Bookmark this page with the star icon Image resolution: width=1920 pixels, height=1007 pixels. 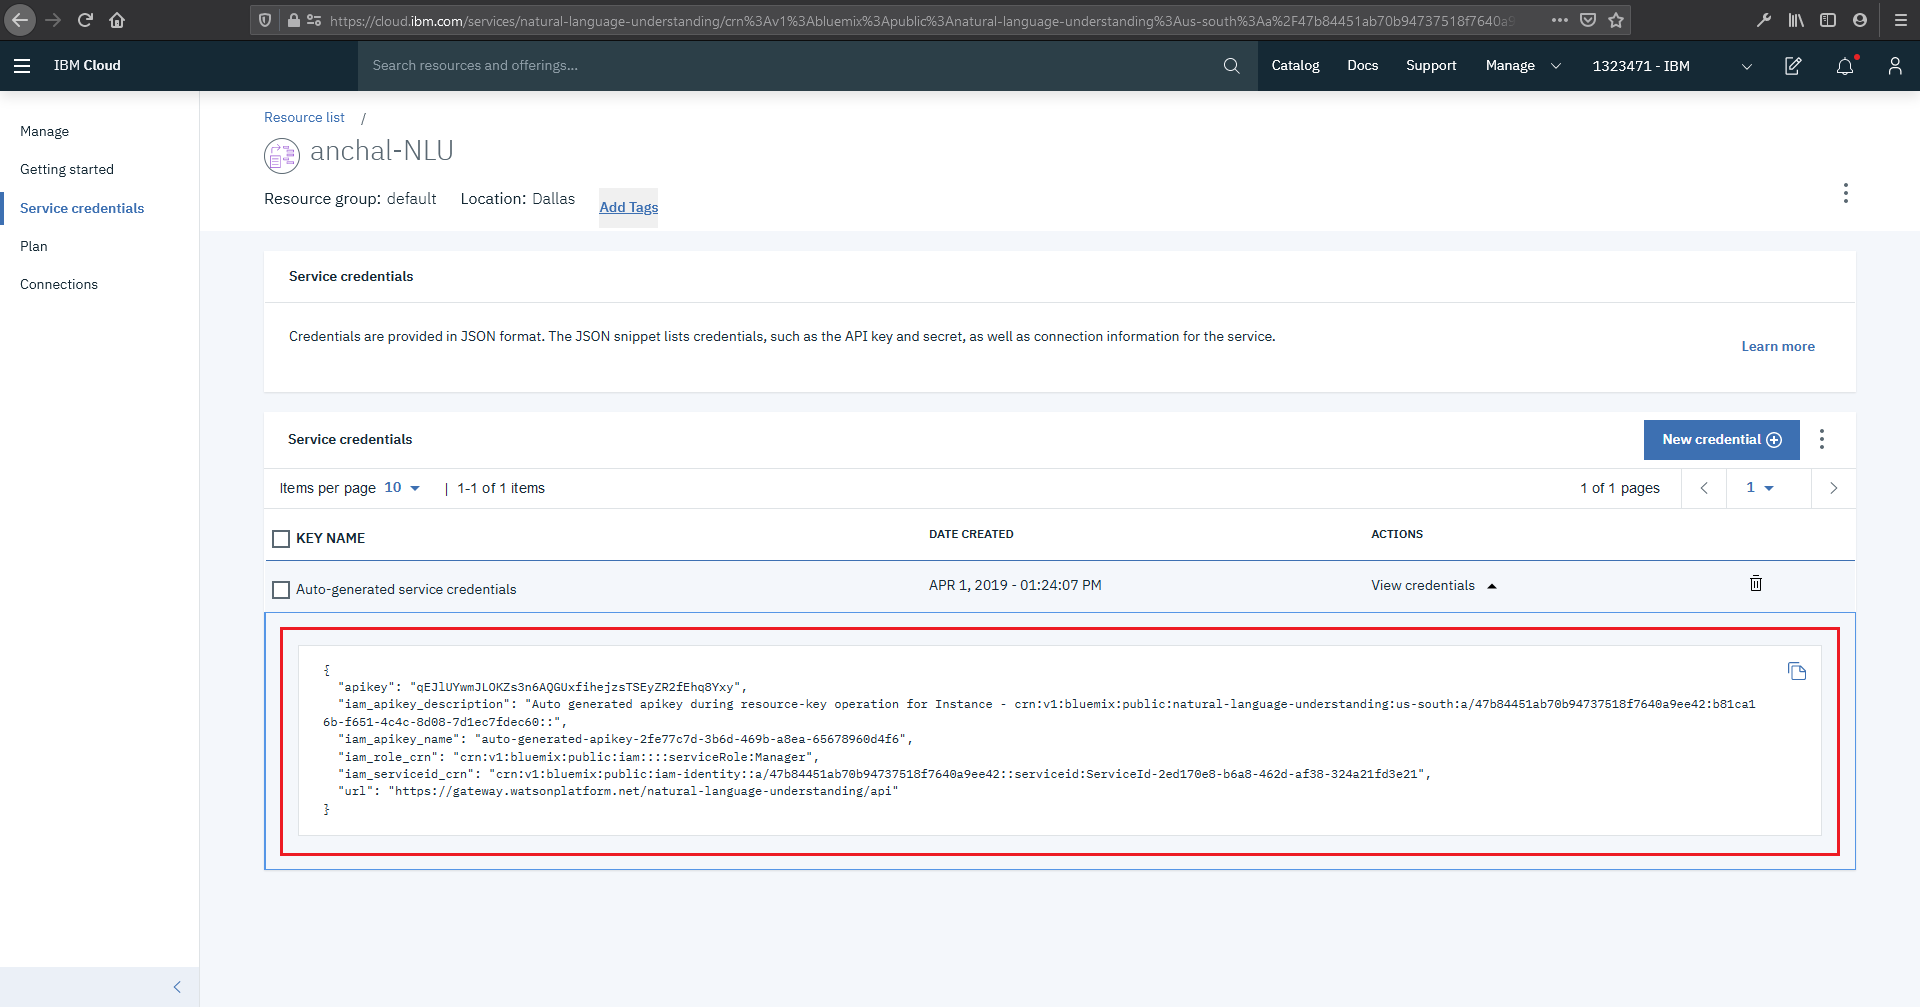click(1616, 20)
